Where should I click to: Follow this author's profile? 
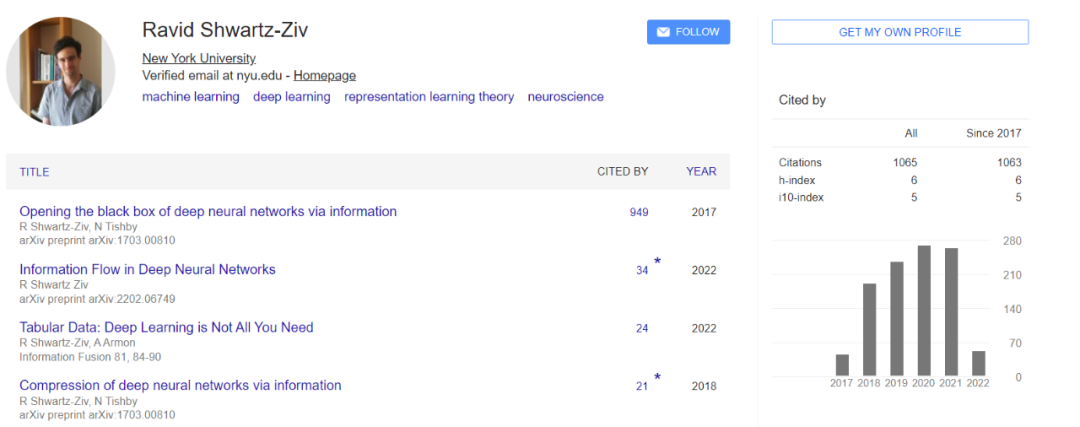[688, 32]
